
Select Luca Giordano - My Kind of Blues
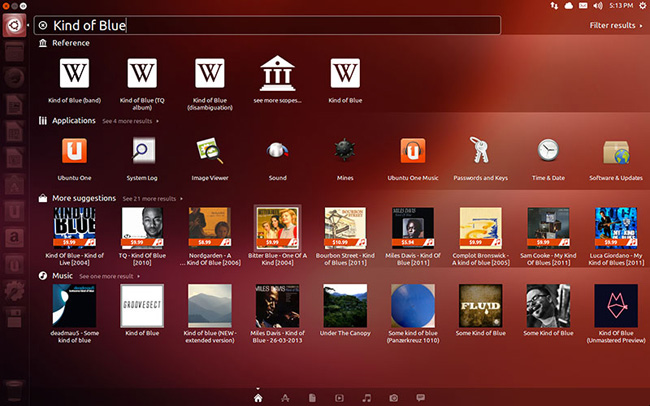coord(616,227)
